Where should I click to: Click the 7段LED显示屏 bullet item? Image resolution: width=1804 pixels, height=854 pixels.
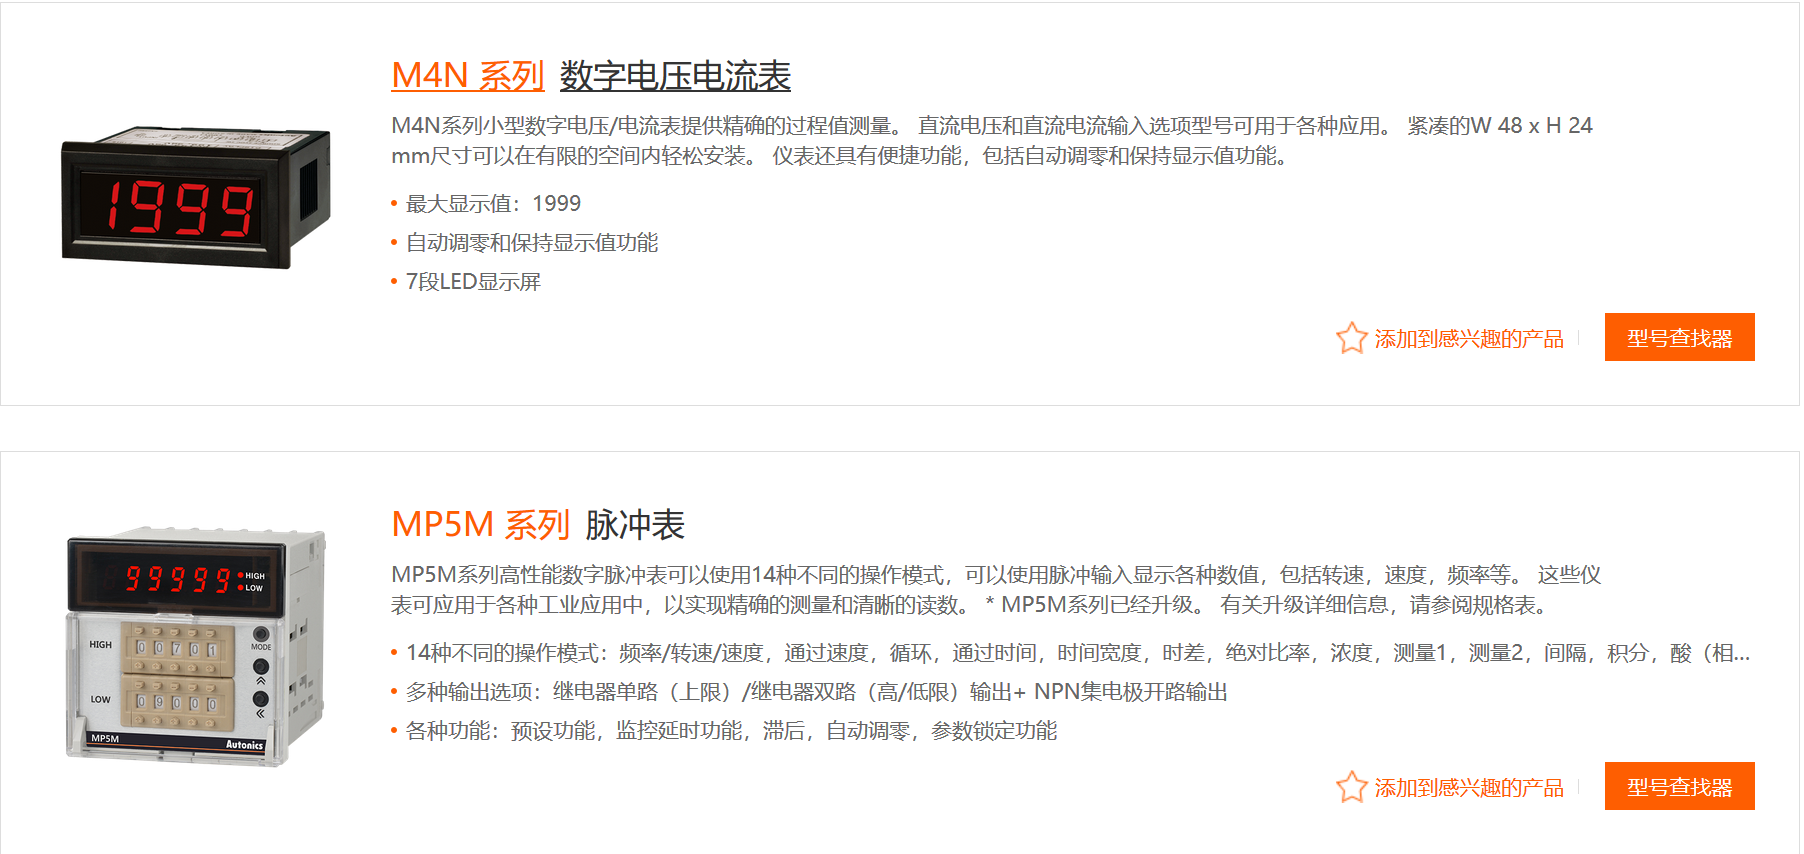tap(473, 282)
